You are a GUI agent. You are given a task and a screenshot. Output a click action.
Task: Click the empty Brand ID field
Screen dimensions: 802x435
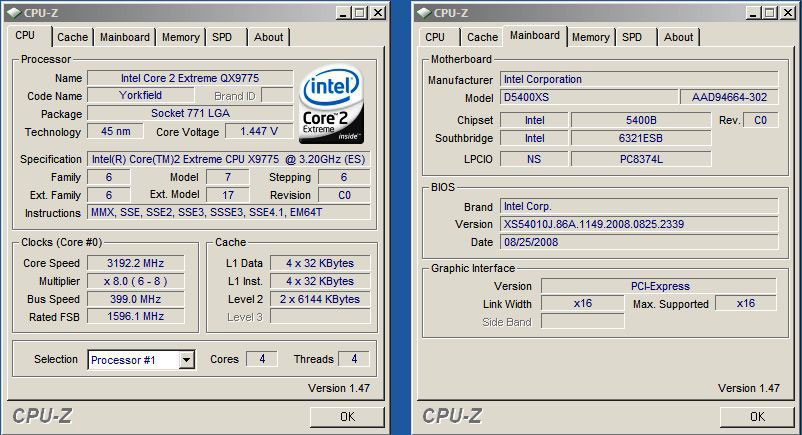coord(277,95)
